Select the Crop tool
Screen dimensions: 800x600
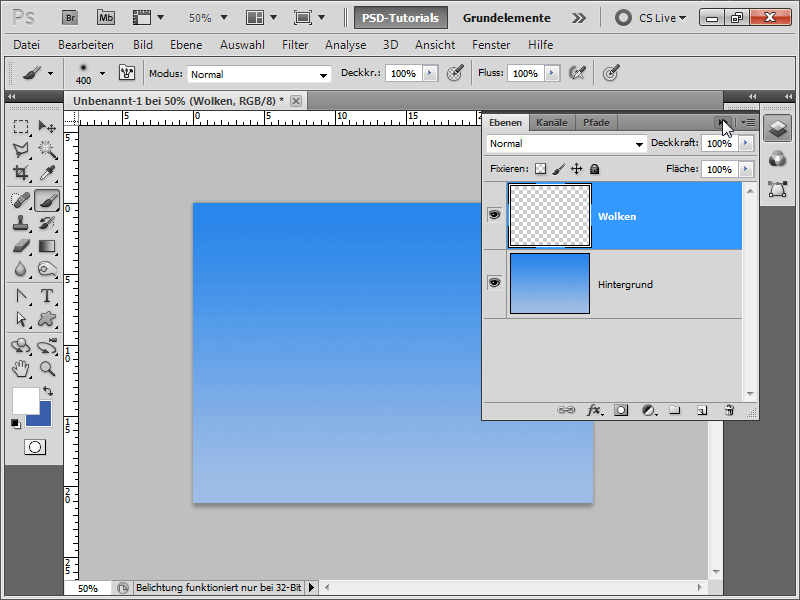[x=21, y=172]
